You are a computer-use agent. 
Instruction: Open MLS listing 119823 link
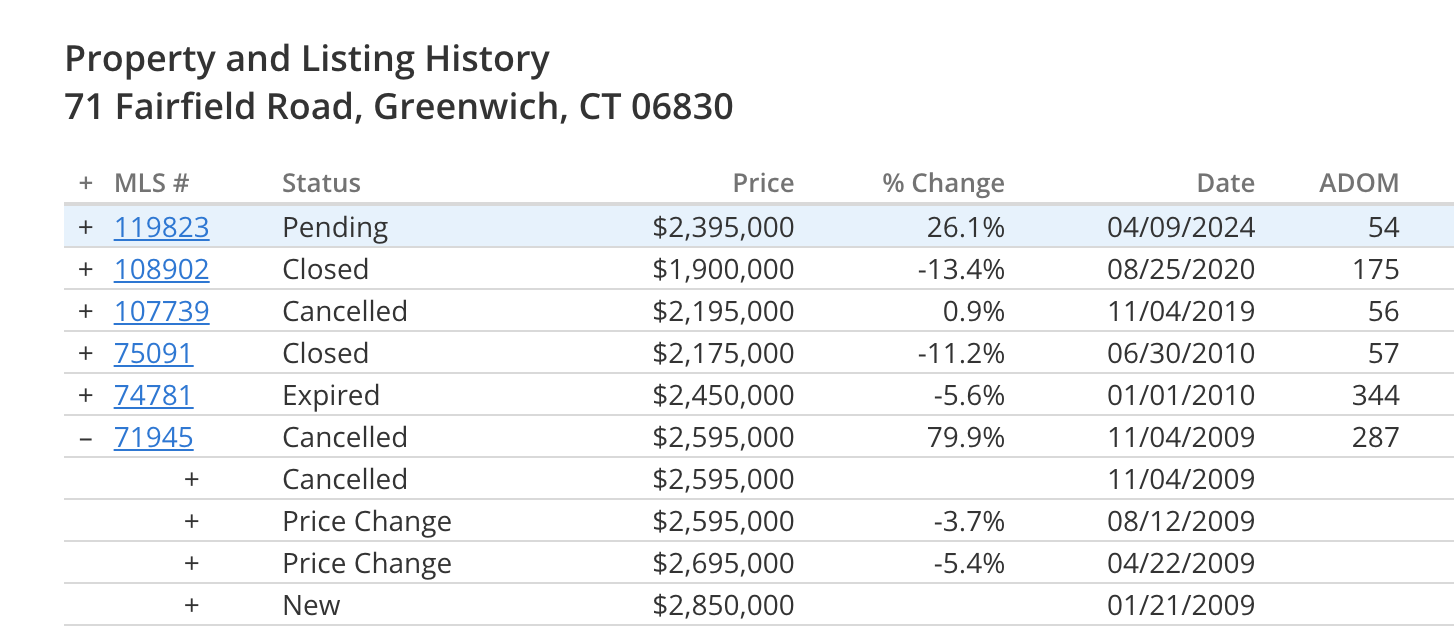pyautogui.click(x=162, y=228)
